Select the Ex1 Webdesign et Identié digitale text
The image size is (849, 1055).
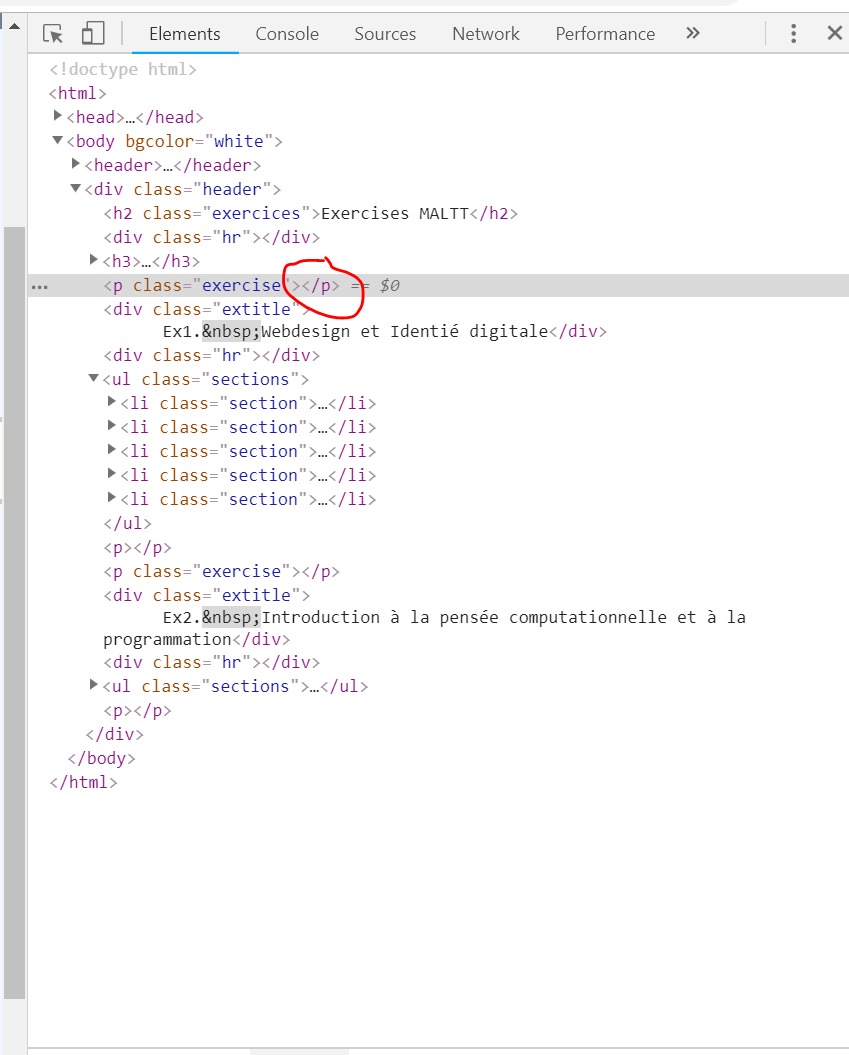(355, 331)
